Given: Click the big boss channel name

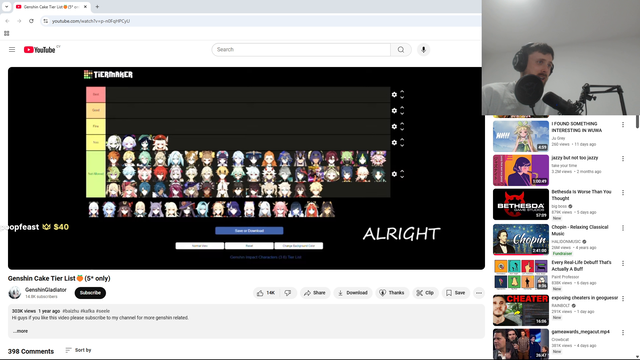Looking at the screenshot, I should click(559, 207).
